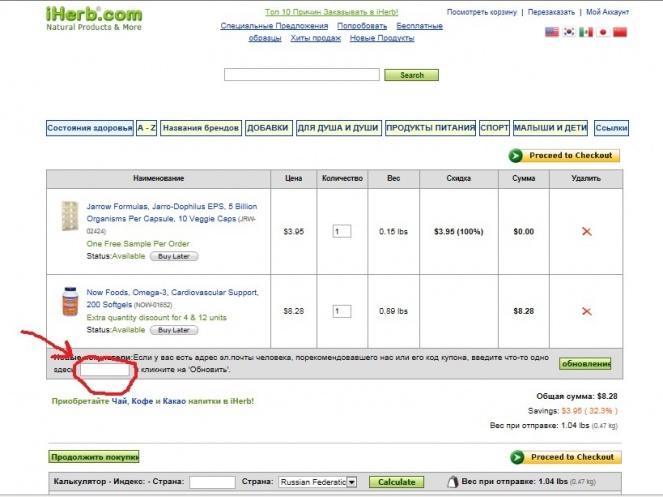Open Jarro-Dophilus product thumbnail

(70, 216)
